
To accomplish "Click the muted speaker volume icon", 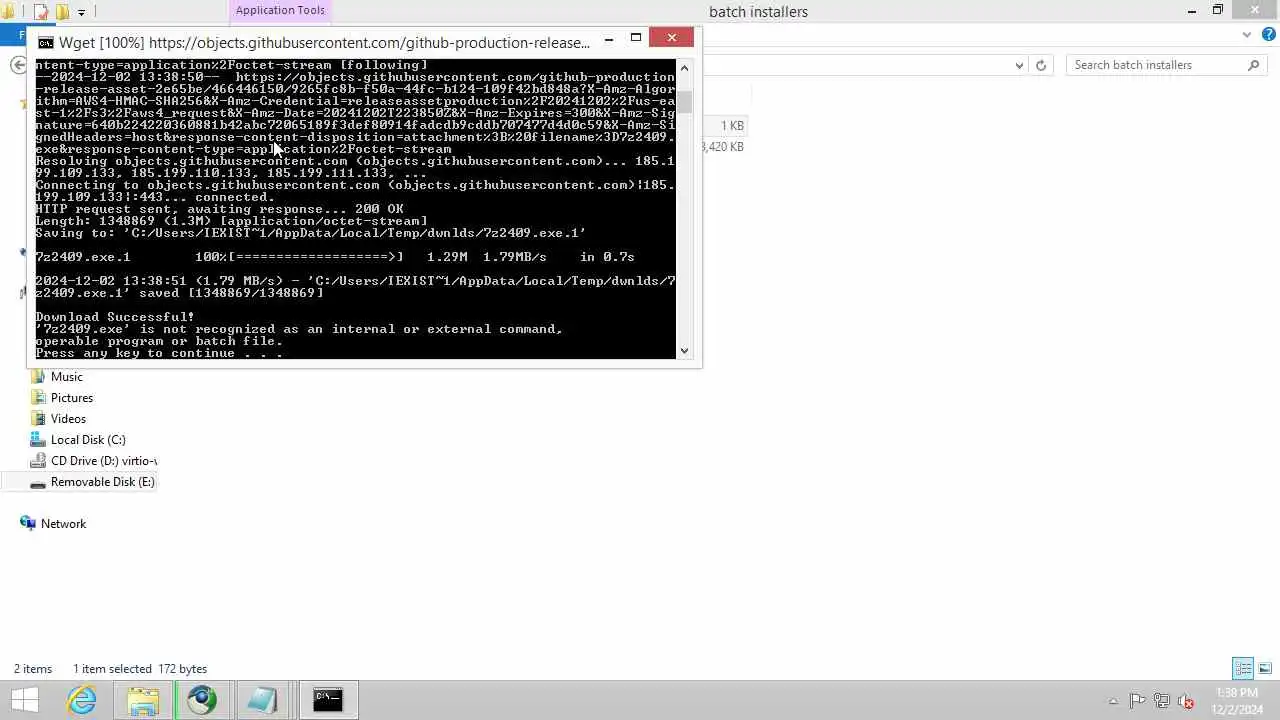I will [x=1186, y=701].
